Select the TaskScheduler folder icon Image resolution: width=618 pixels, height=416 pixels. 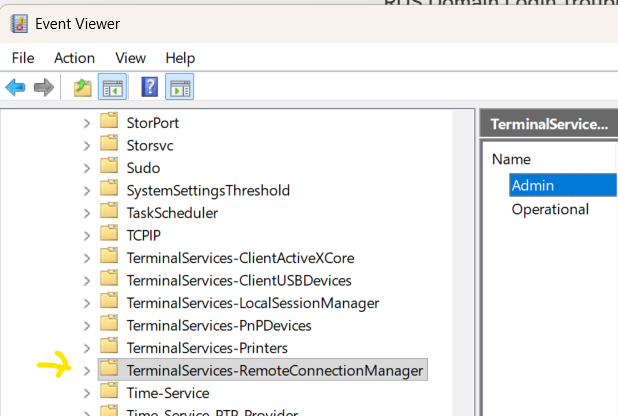109,211
